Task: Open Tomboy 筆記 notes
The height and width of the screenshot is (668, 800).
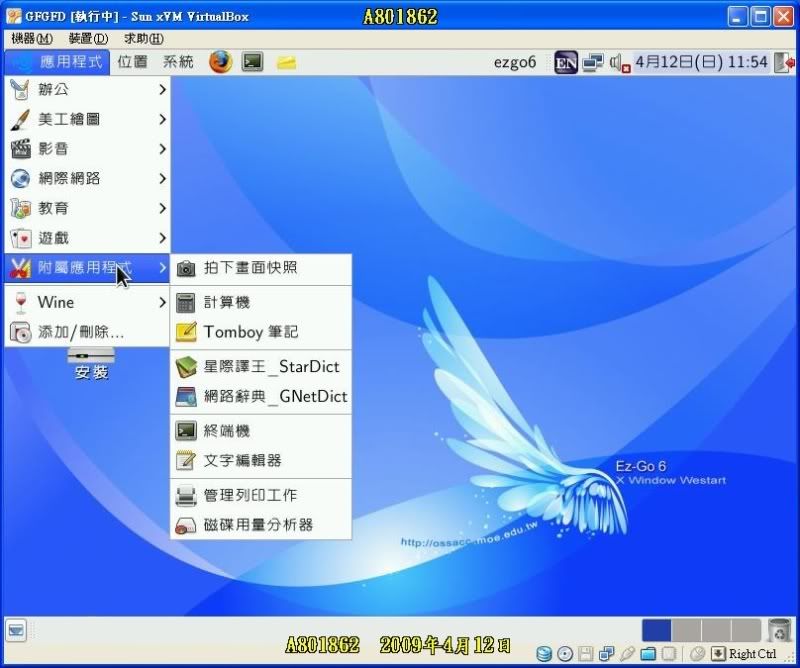Action: coord(261,332)
